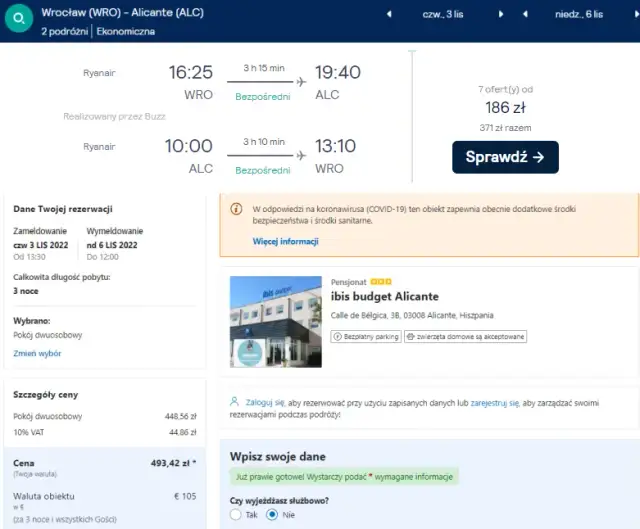
Task: Click ibis budget Alicante hotel name
Action: tap(384, 296)
